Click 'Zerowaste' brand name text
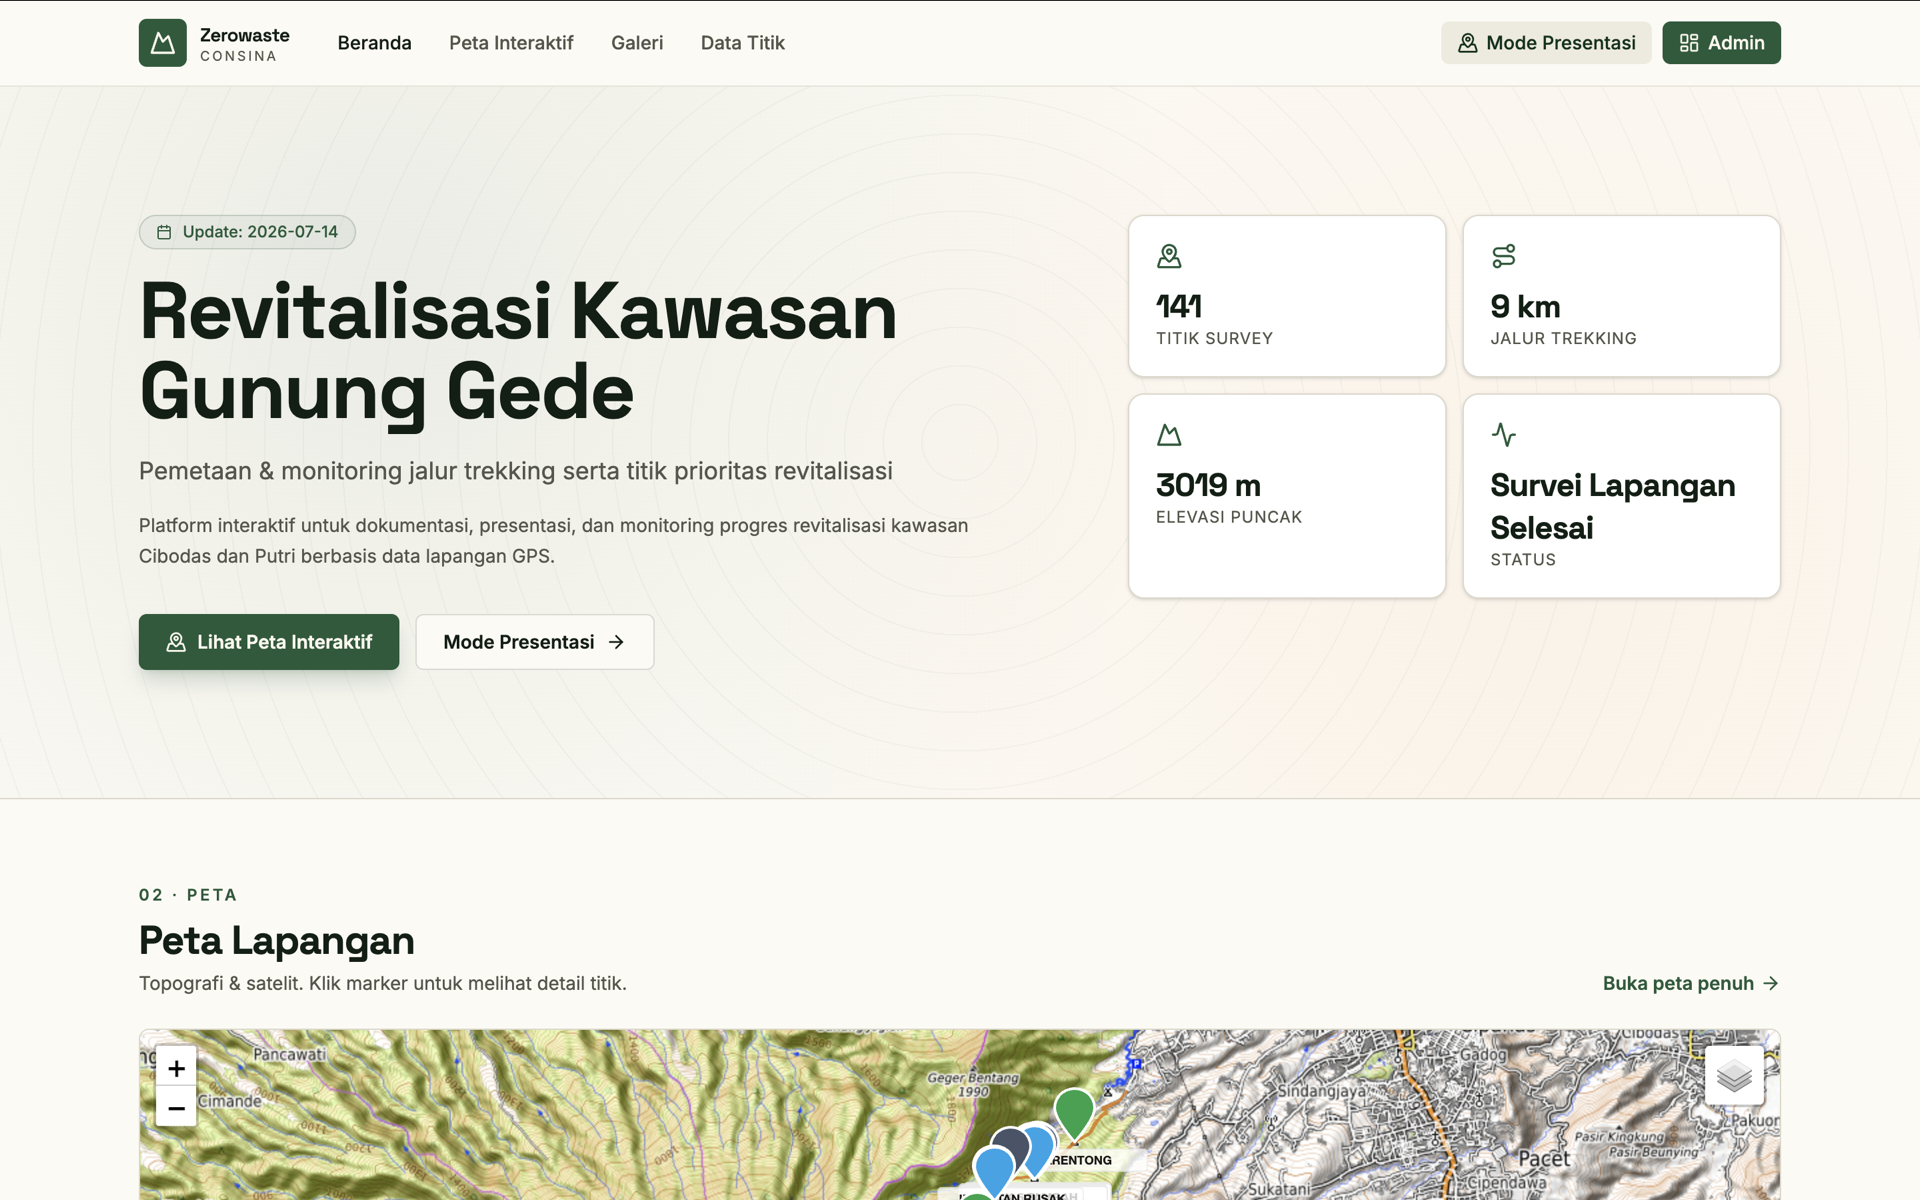1920x1200 pixels. tap(245, 35)
